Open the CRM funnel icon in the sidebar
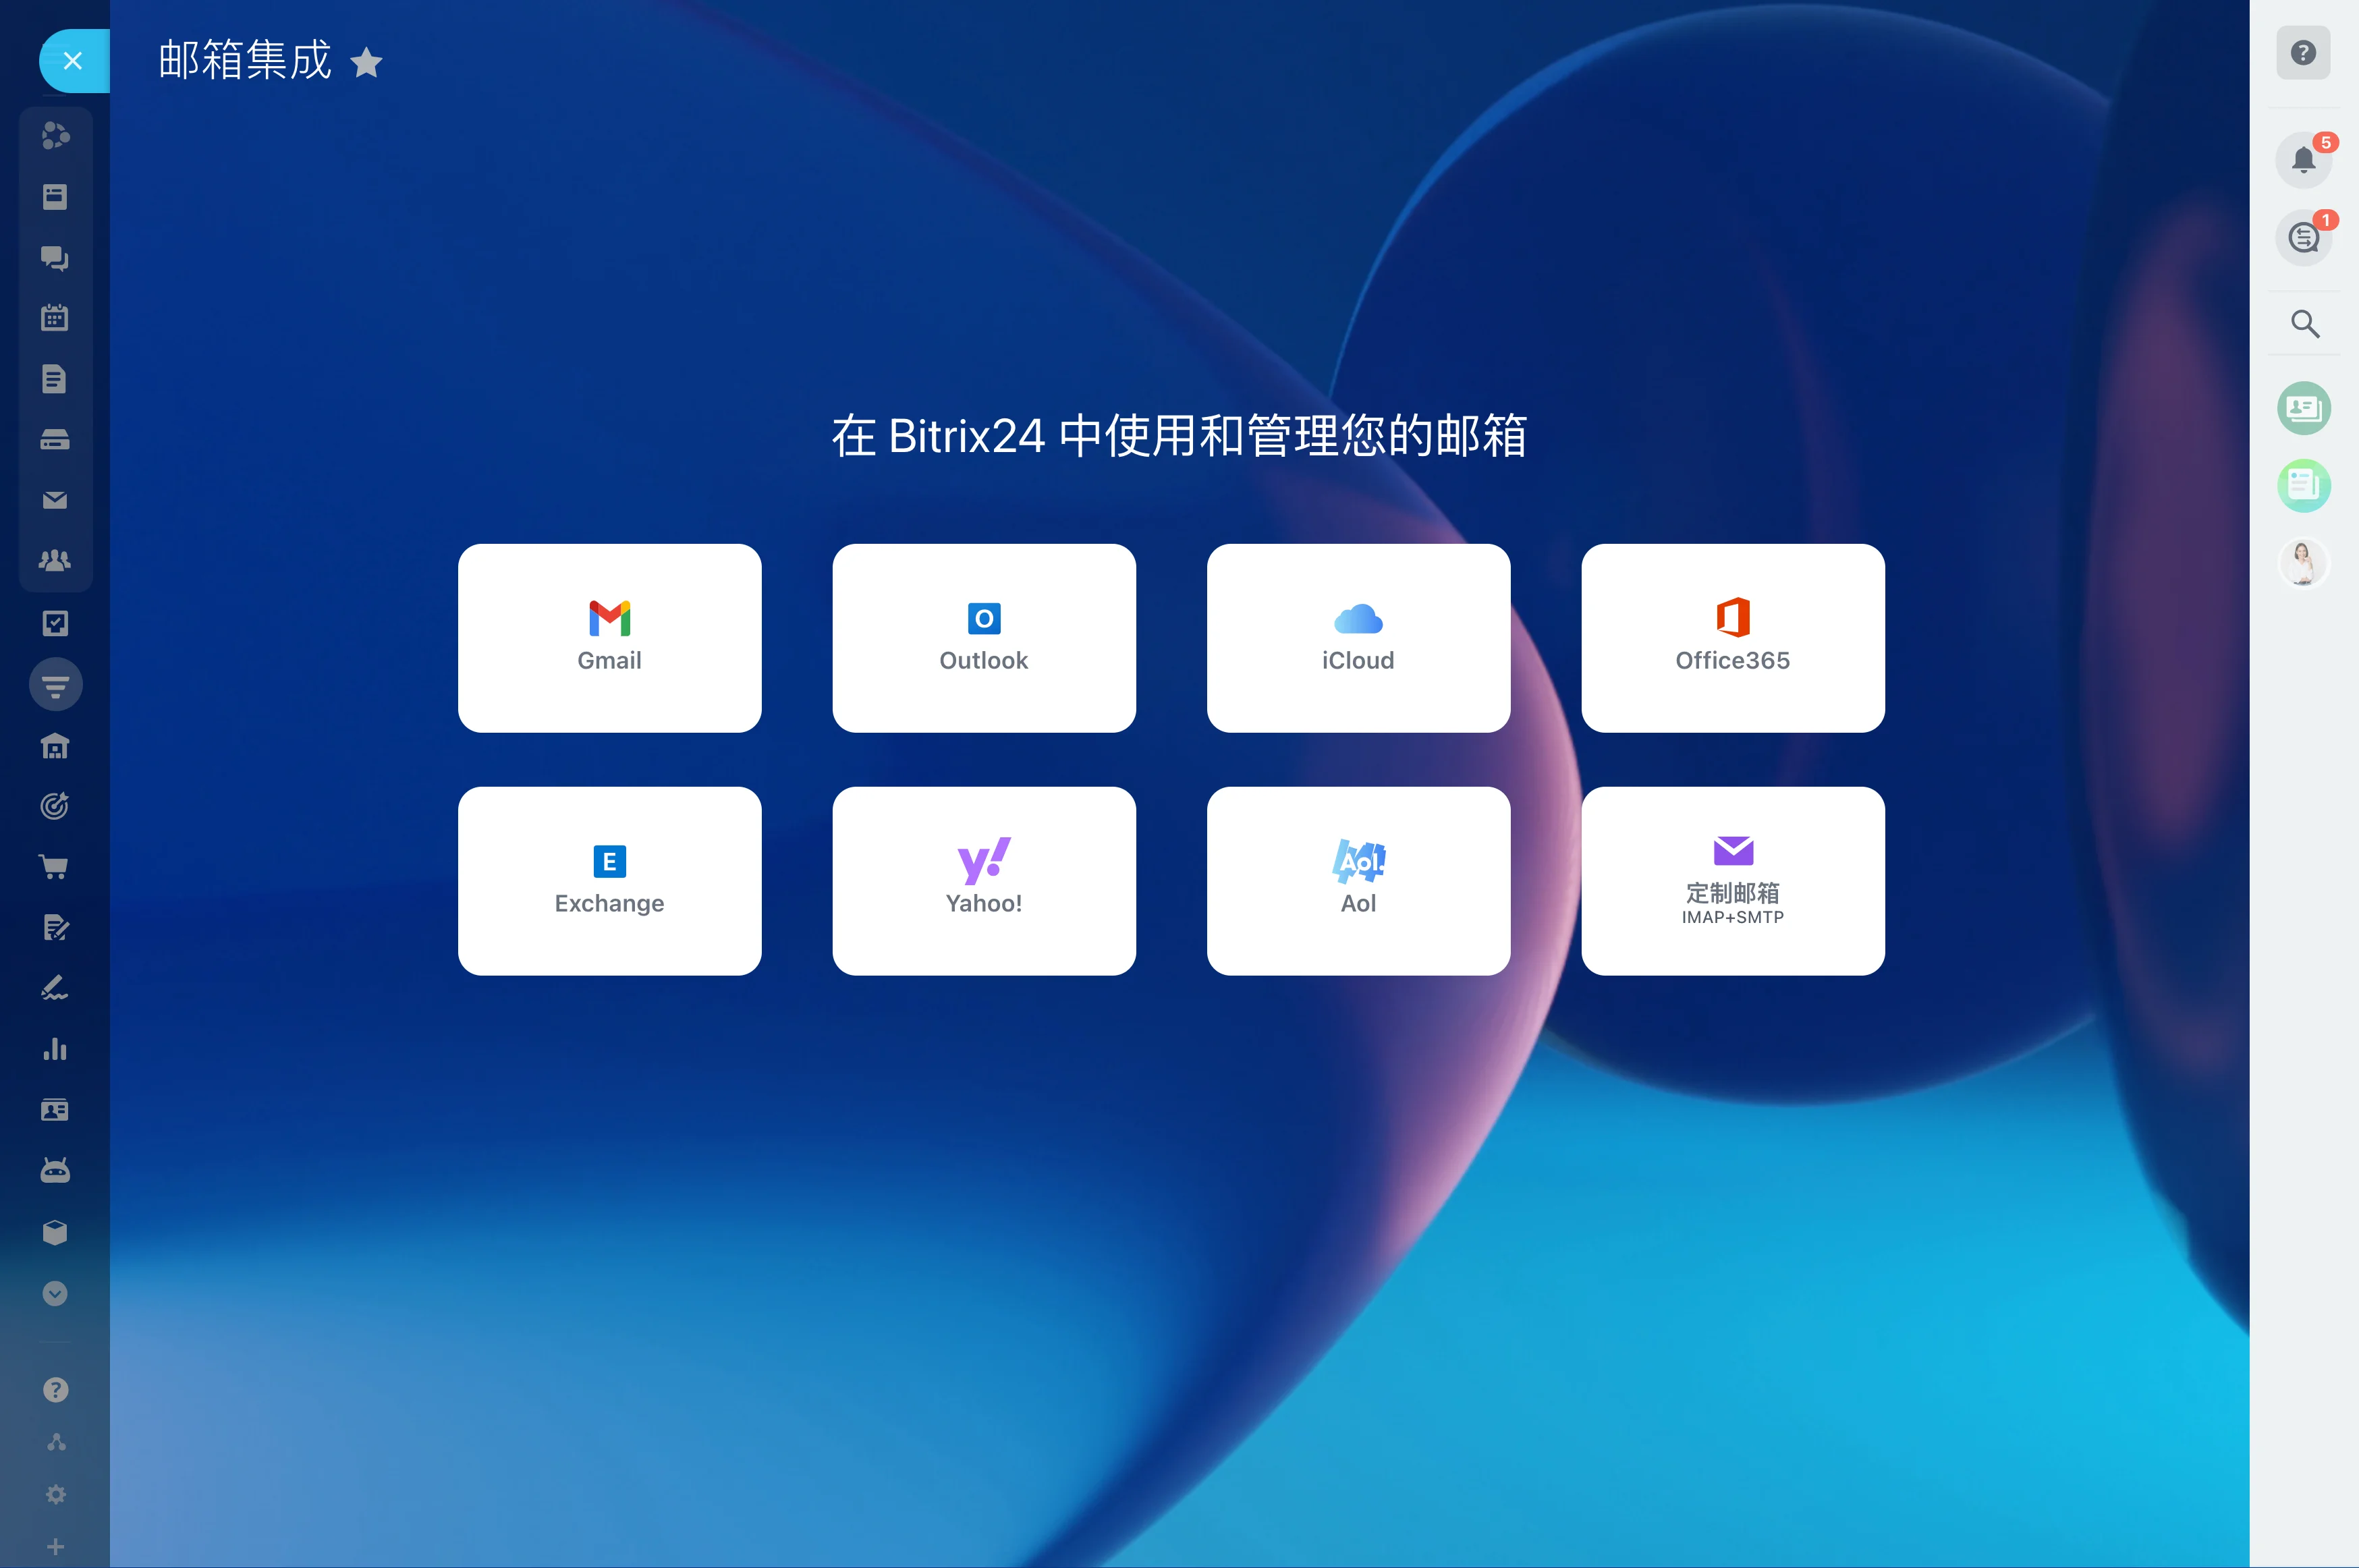 [56, 685]
